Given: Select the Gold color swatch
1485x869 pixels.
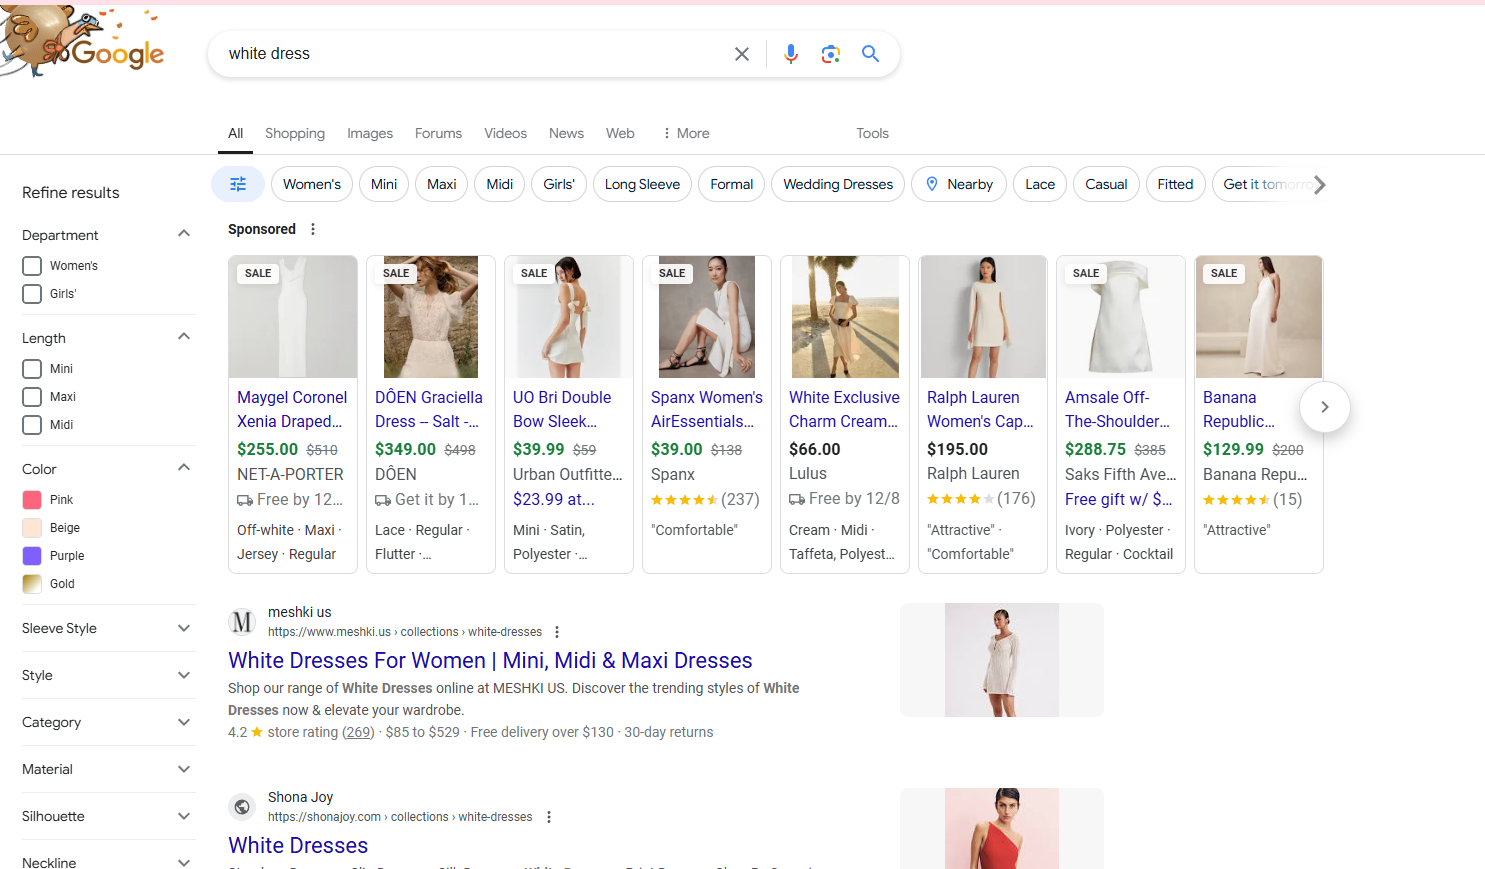Looking at the screenshot, I should pyautogui.click(x=32, y=584).
